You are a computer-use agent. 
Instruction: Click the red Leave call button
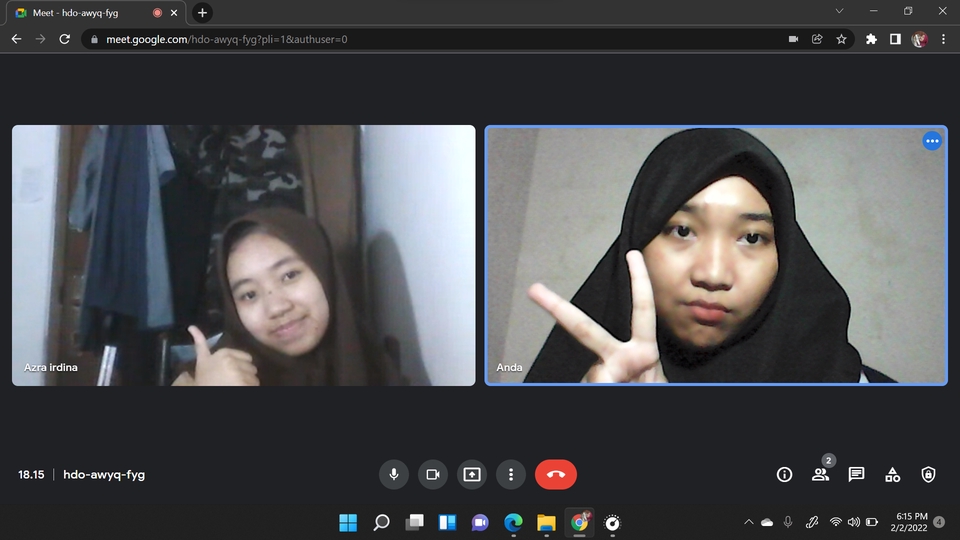(556, 474)
